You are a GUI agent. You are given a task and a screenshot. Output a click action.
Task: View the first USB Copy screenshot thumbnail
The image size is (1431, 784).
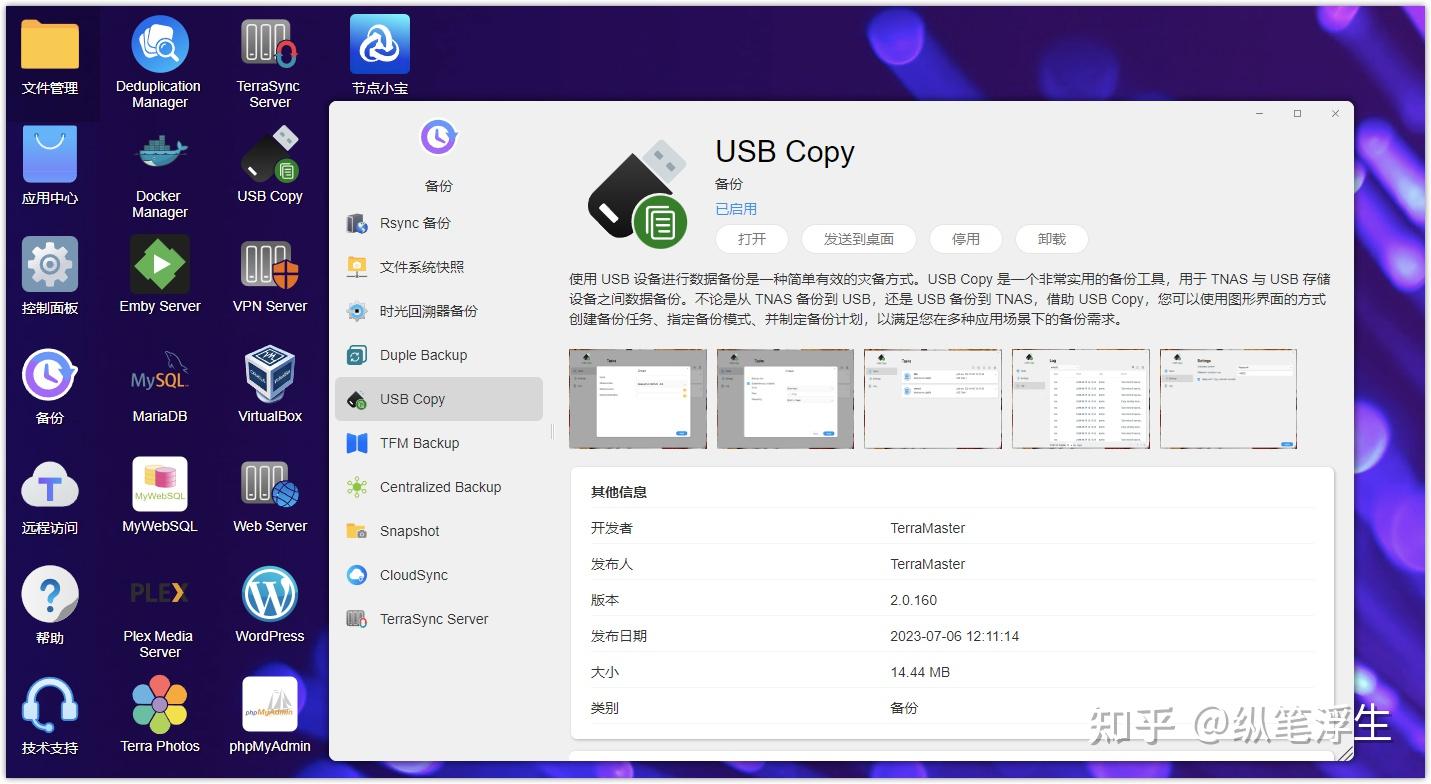(x=637, y=398)
